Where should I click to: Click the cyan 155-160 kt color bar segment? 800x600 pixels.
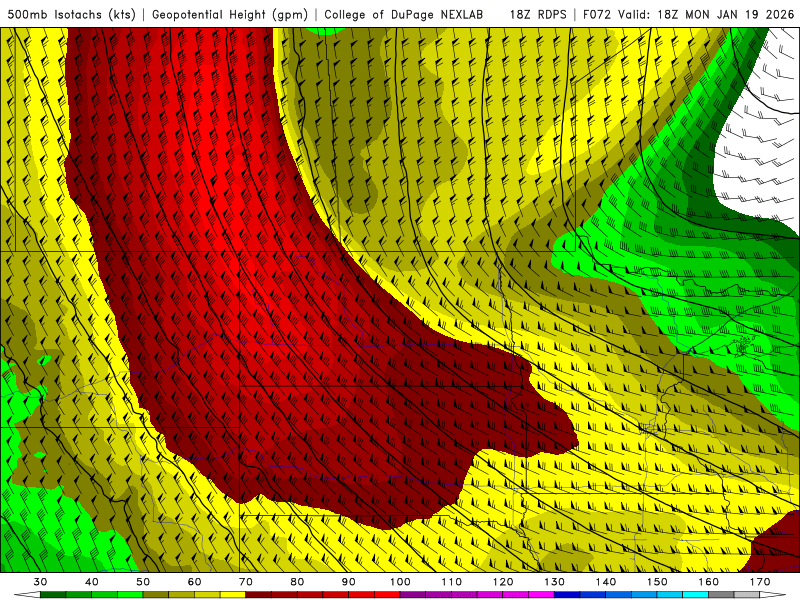[x=695, y=595]
